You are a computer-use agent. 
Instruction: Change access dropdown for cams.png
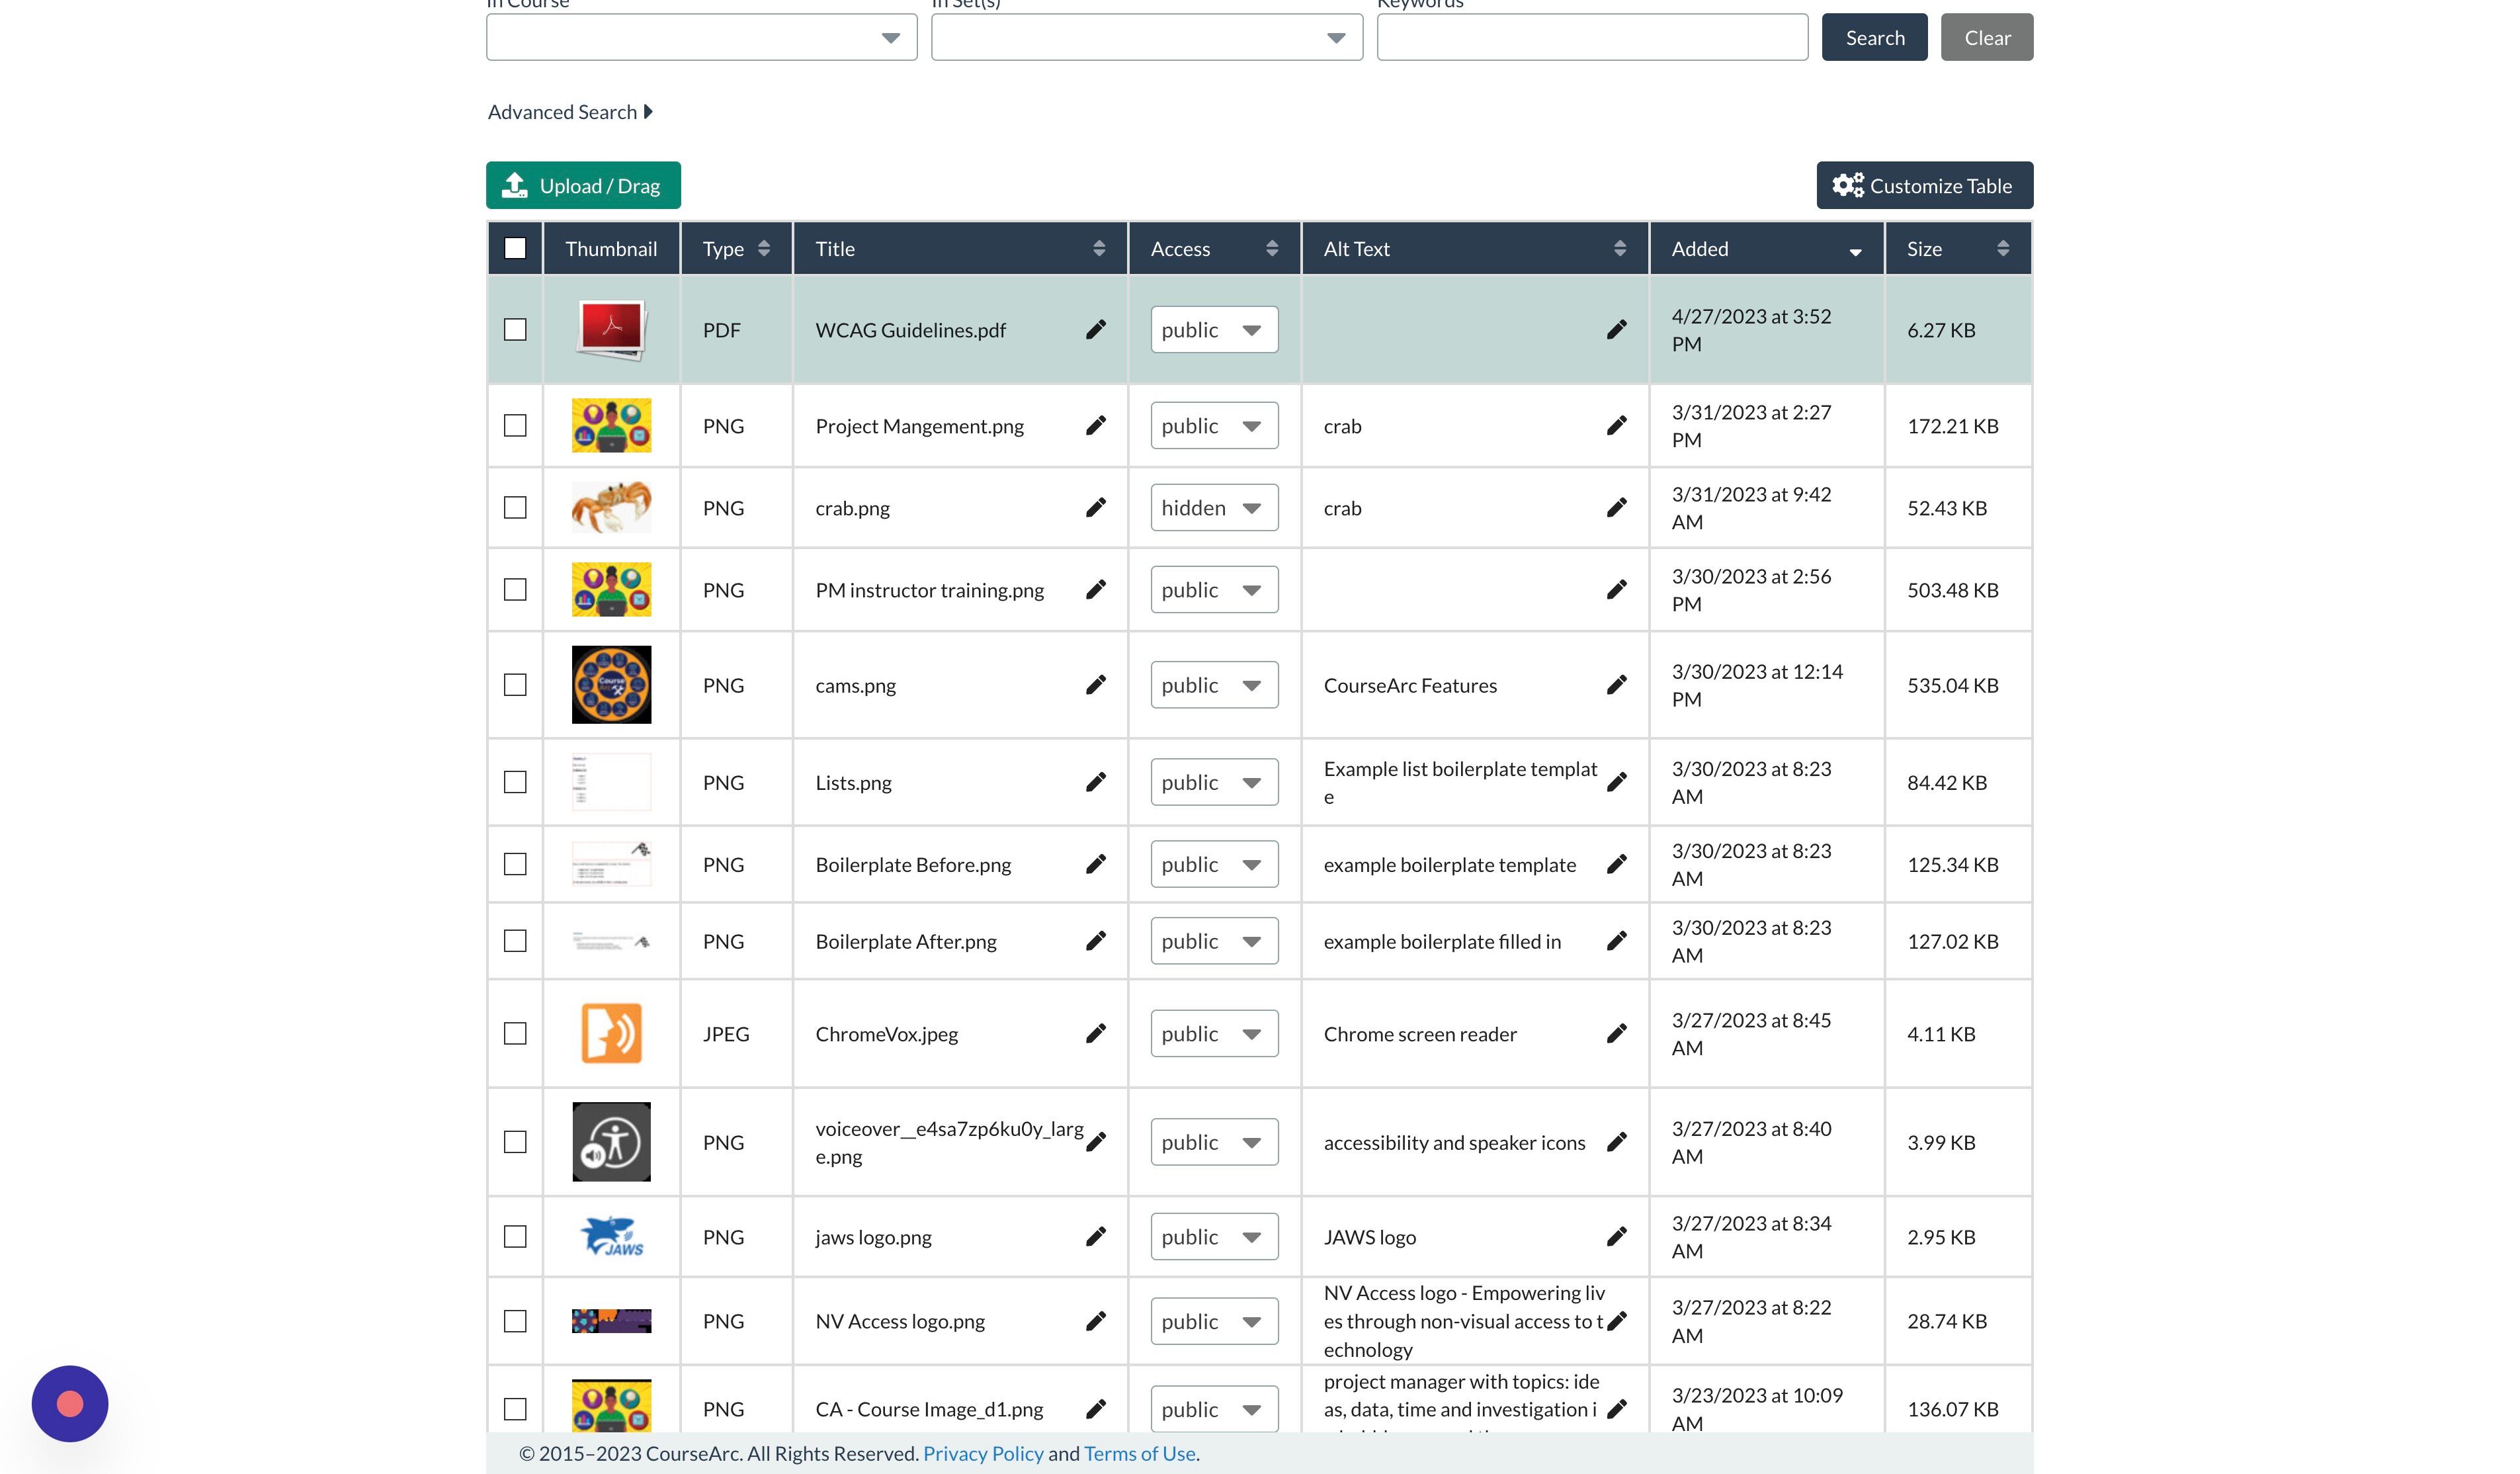tap(1214, 684)
